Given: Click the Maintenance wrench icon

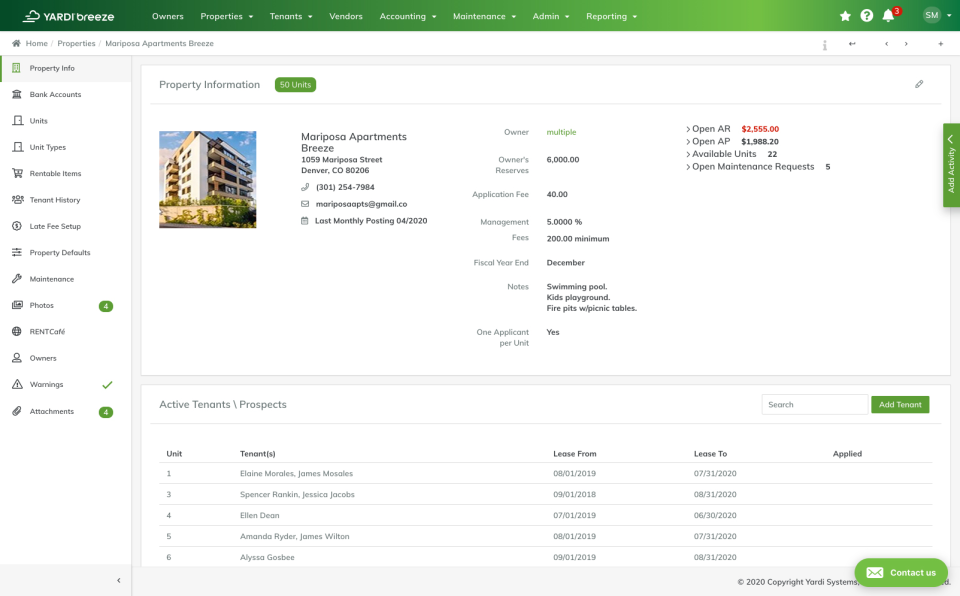Looking at the screenshot, I should 17,279.
